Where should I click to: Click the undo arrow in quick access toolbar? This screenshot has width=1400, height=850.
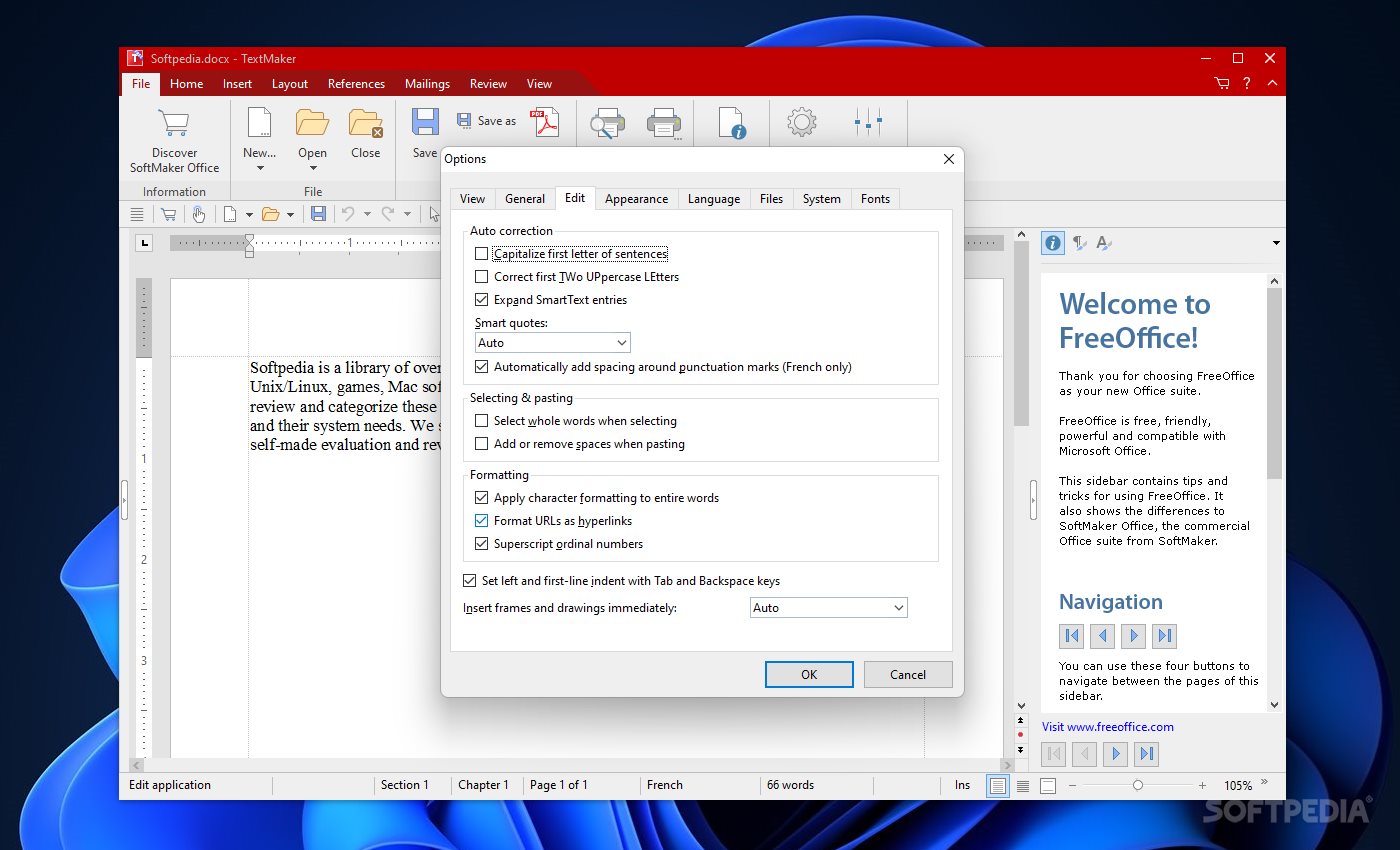pyautogui.click(x=348, y=214)
